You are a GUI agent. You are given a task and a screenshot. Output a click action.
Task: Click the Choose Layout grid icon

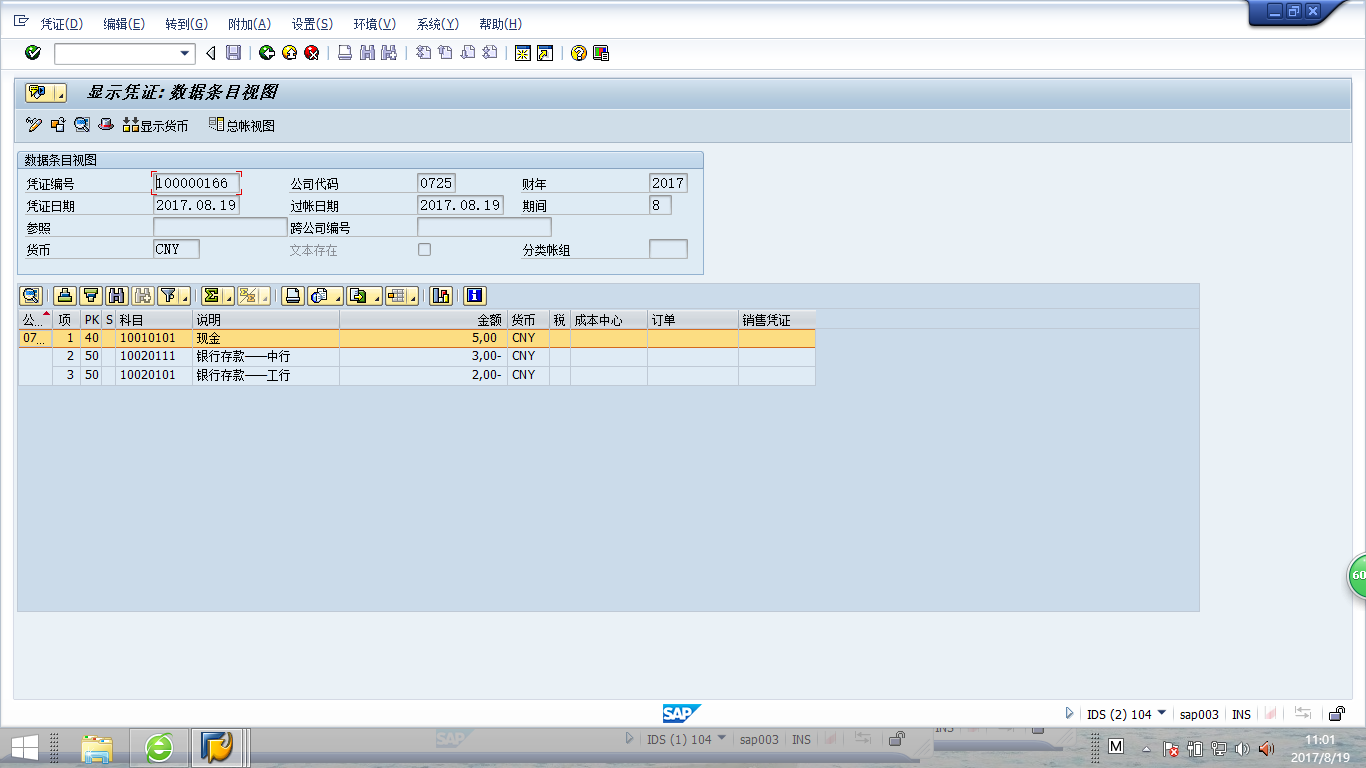coord(397,295)
